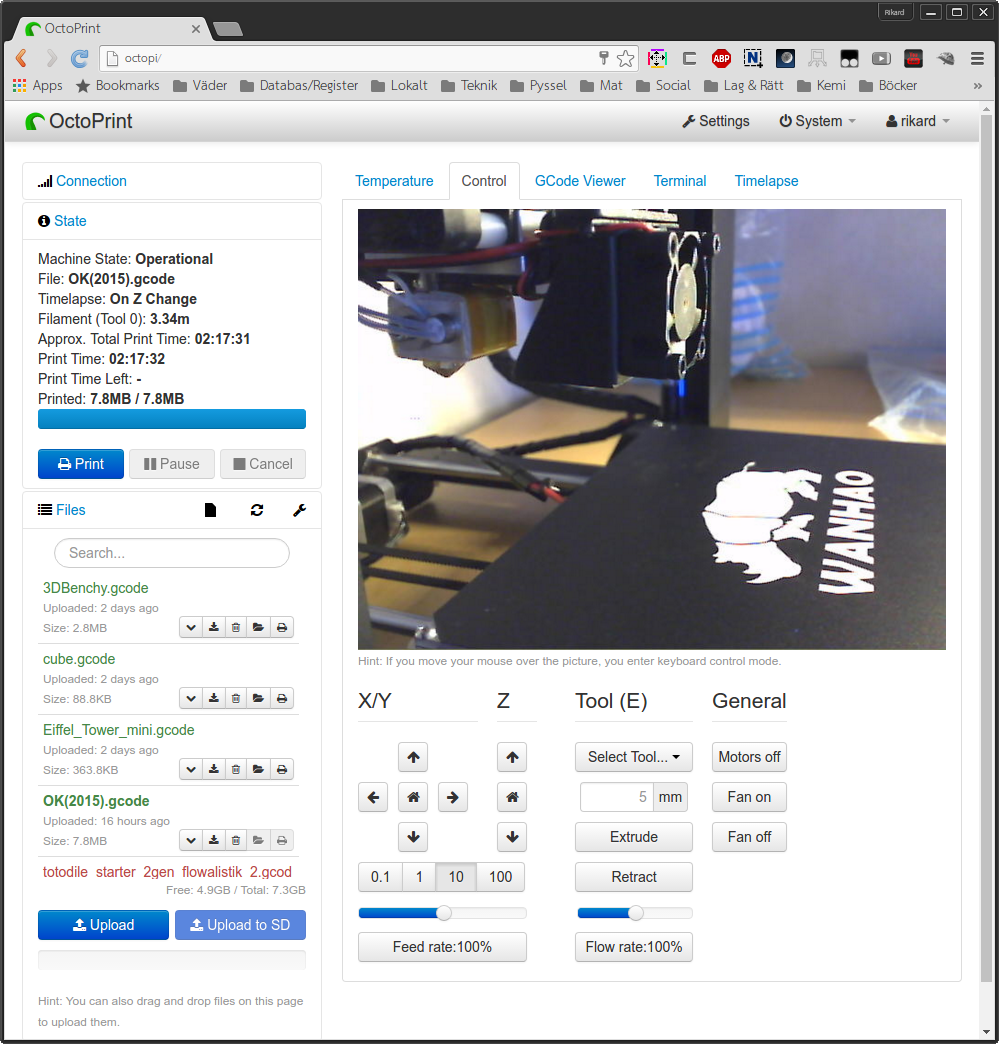The width and height of the screenshot is (999, 1044).
Task: Home the X/Y axes
Action: click(x=413, y=797)
